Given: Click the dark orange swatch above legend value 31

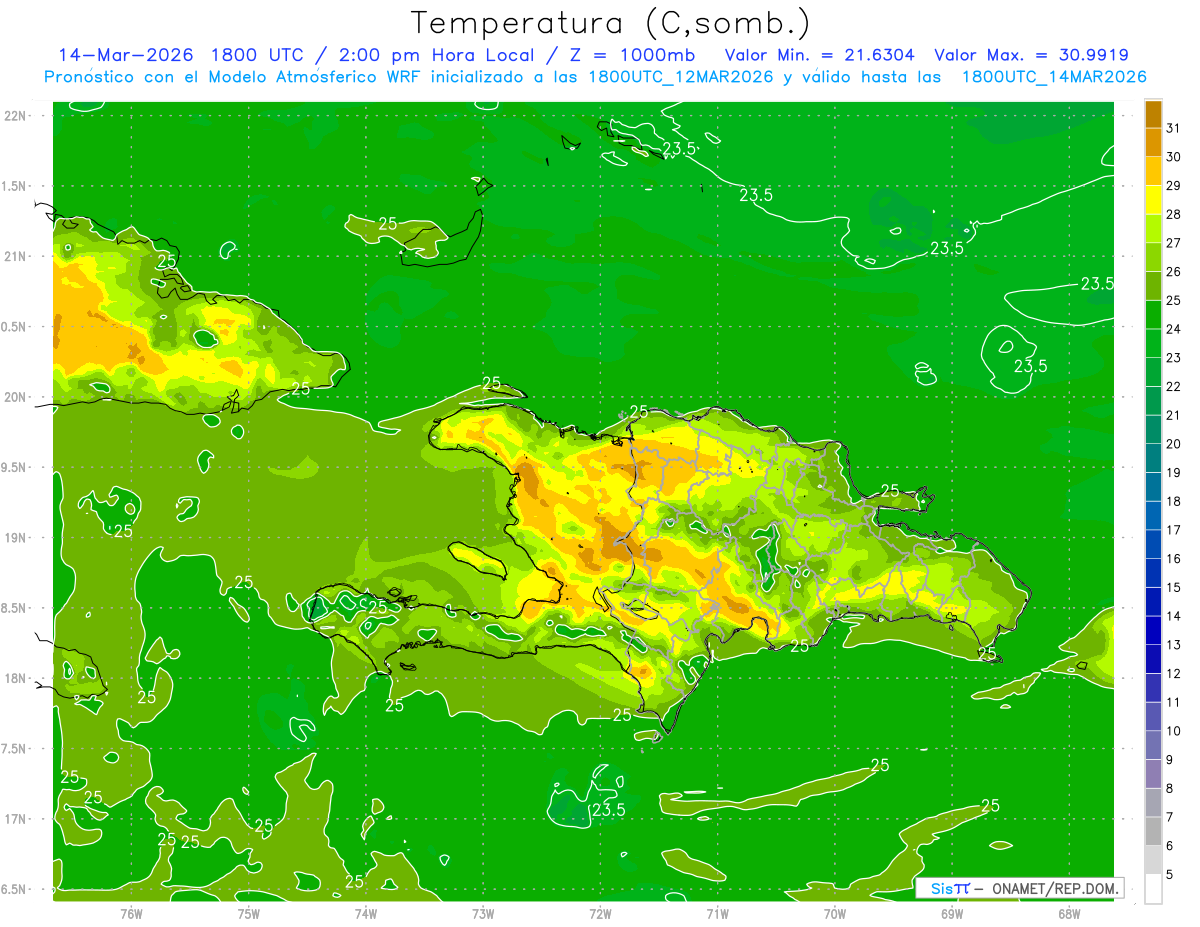Looking at the screenshot, I should (1153, 114).
